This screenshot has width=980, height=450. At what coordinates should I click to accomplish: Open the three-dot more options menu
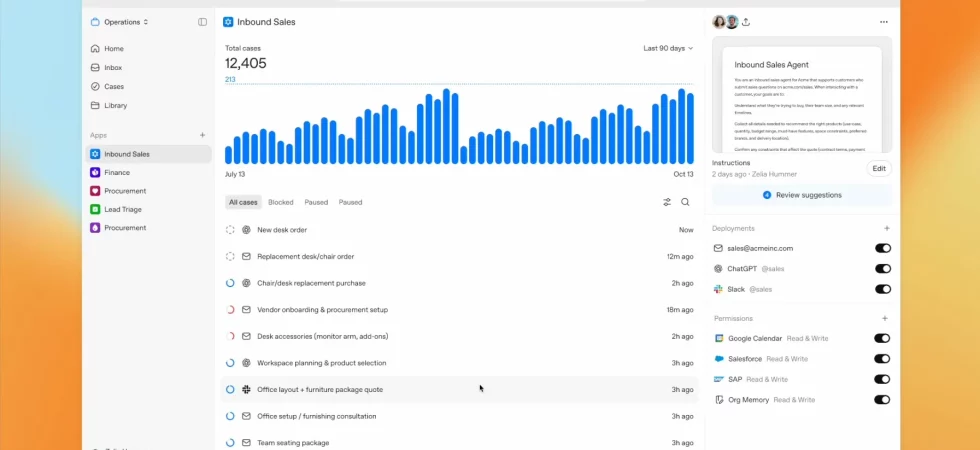point(883,22)
